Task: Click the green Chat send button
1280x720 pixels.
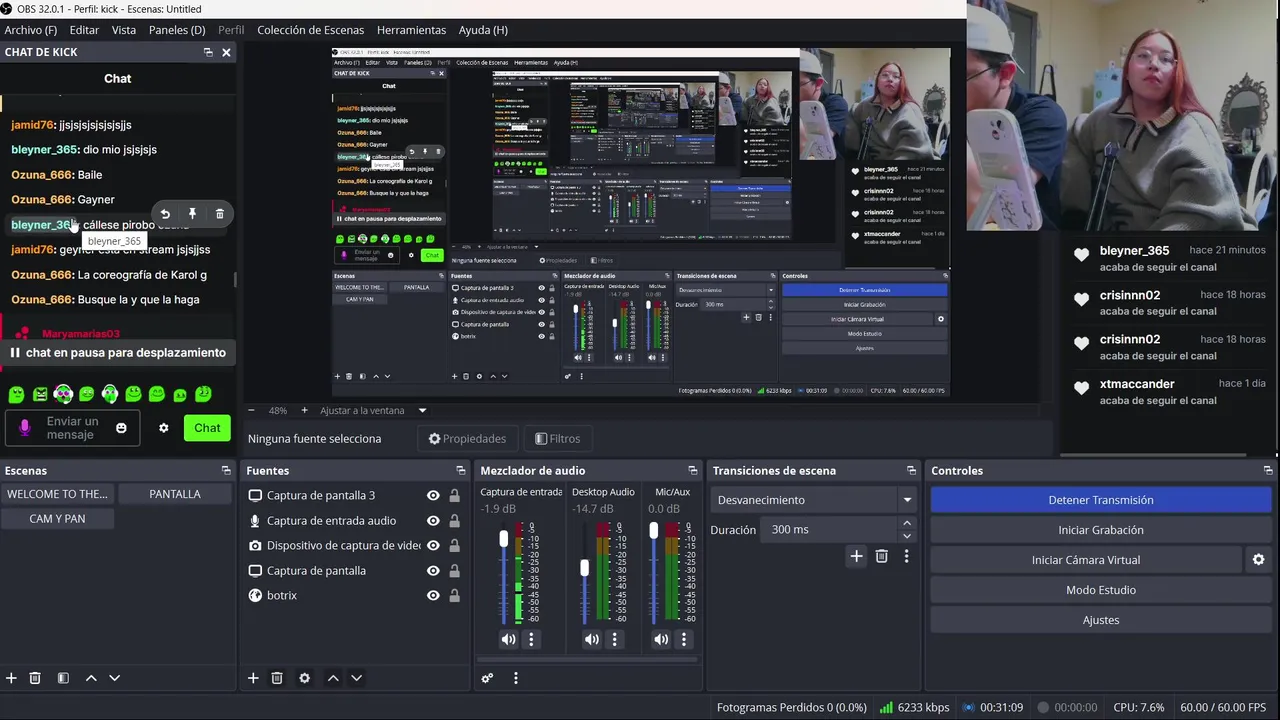Action: pos(207,428)
